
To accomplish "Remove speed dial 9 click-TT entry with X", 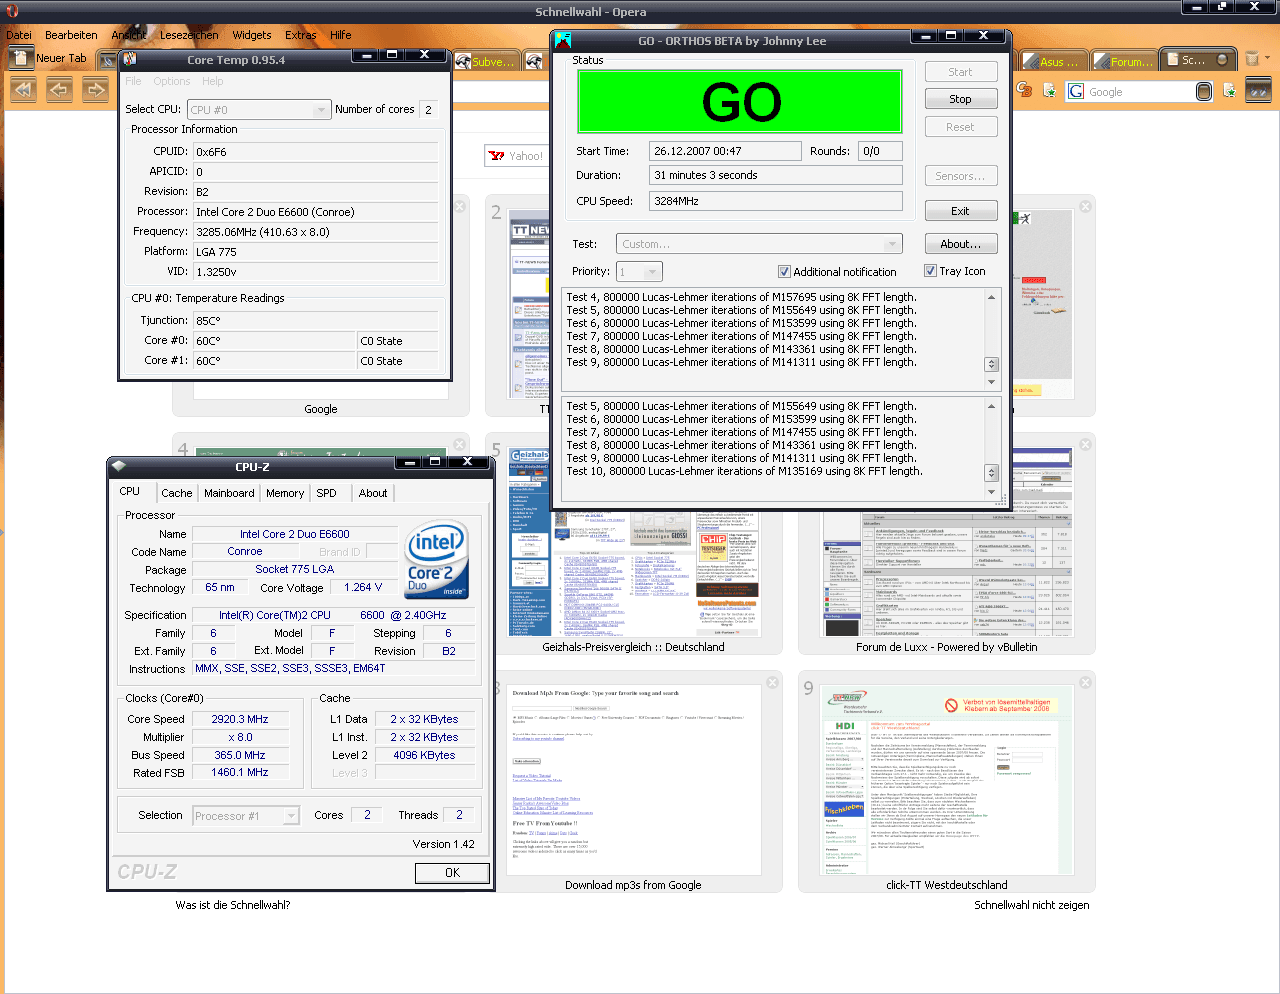I will [x=1086, y=682].
